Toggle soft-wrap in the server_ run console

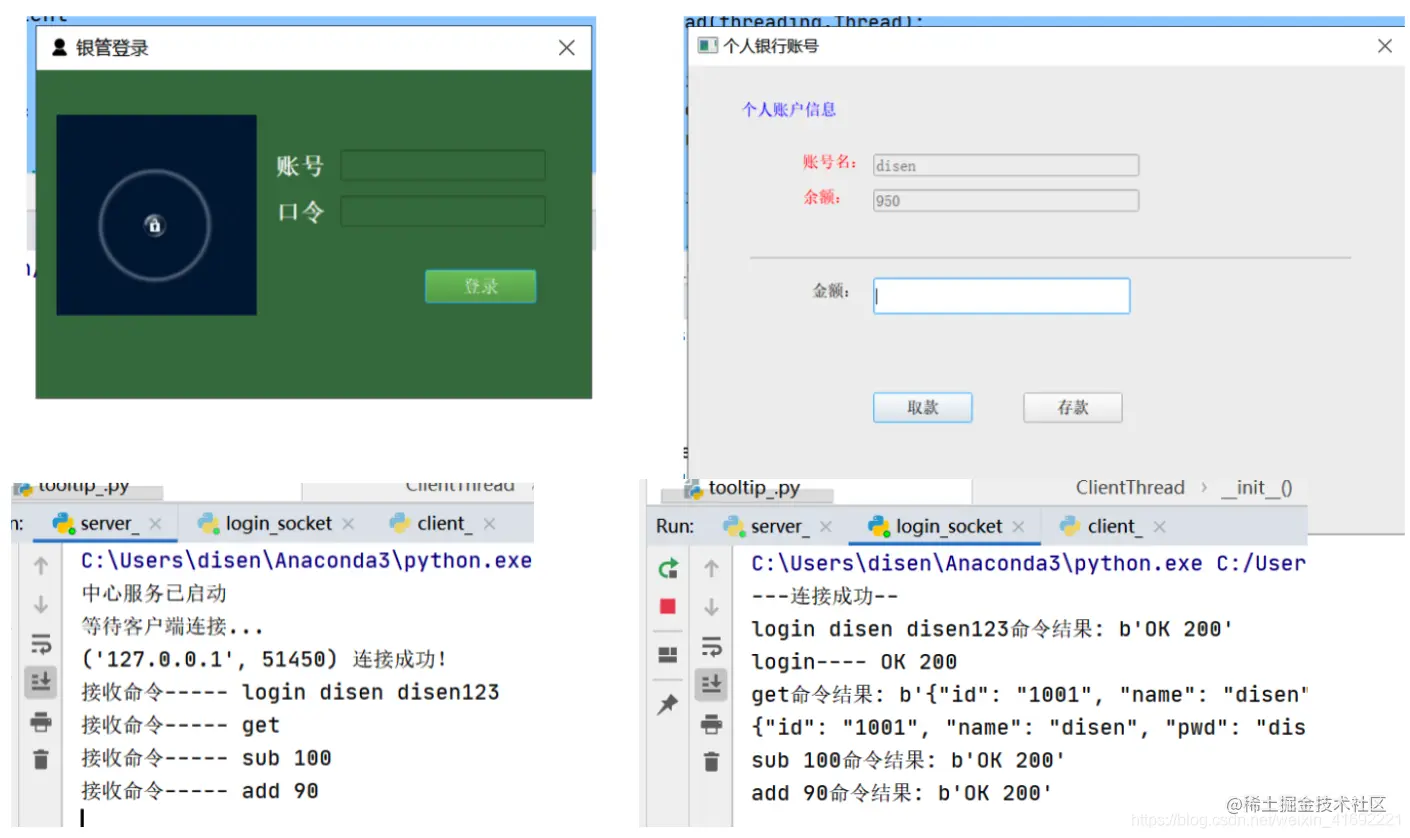(41, 643)
